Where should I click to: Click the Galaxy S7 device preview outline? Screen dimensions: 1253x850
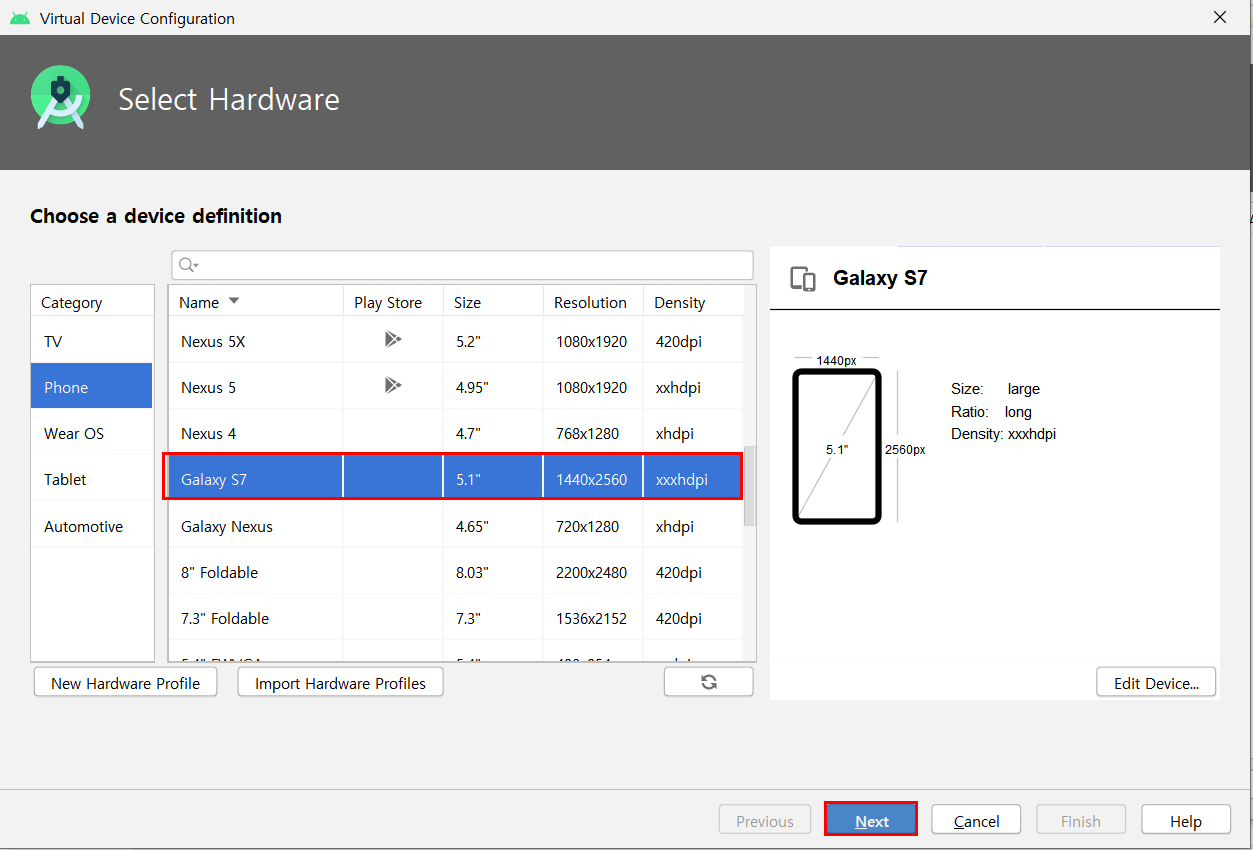click(837, 446)
